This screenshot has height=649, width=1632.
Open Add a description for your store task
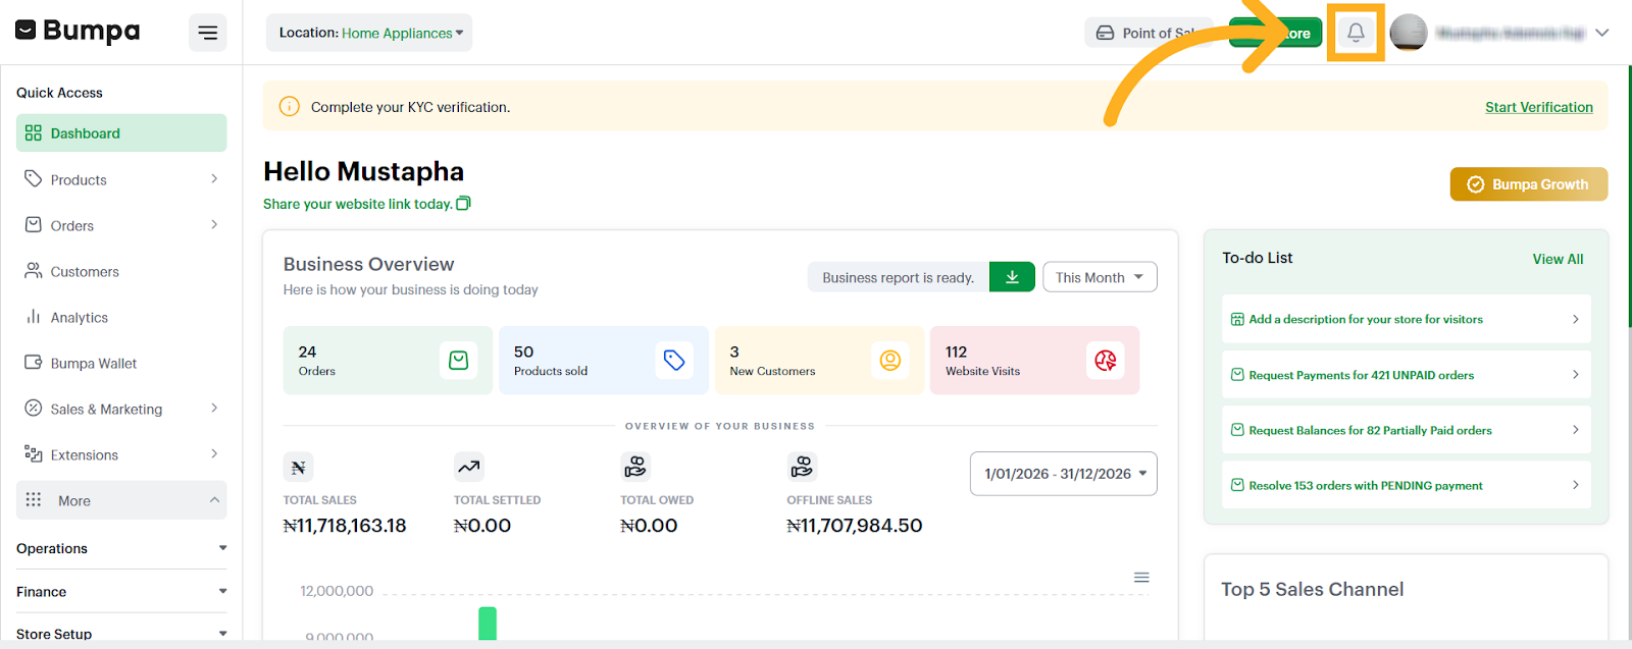[1406, 319]
